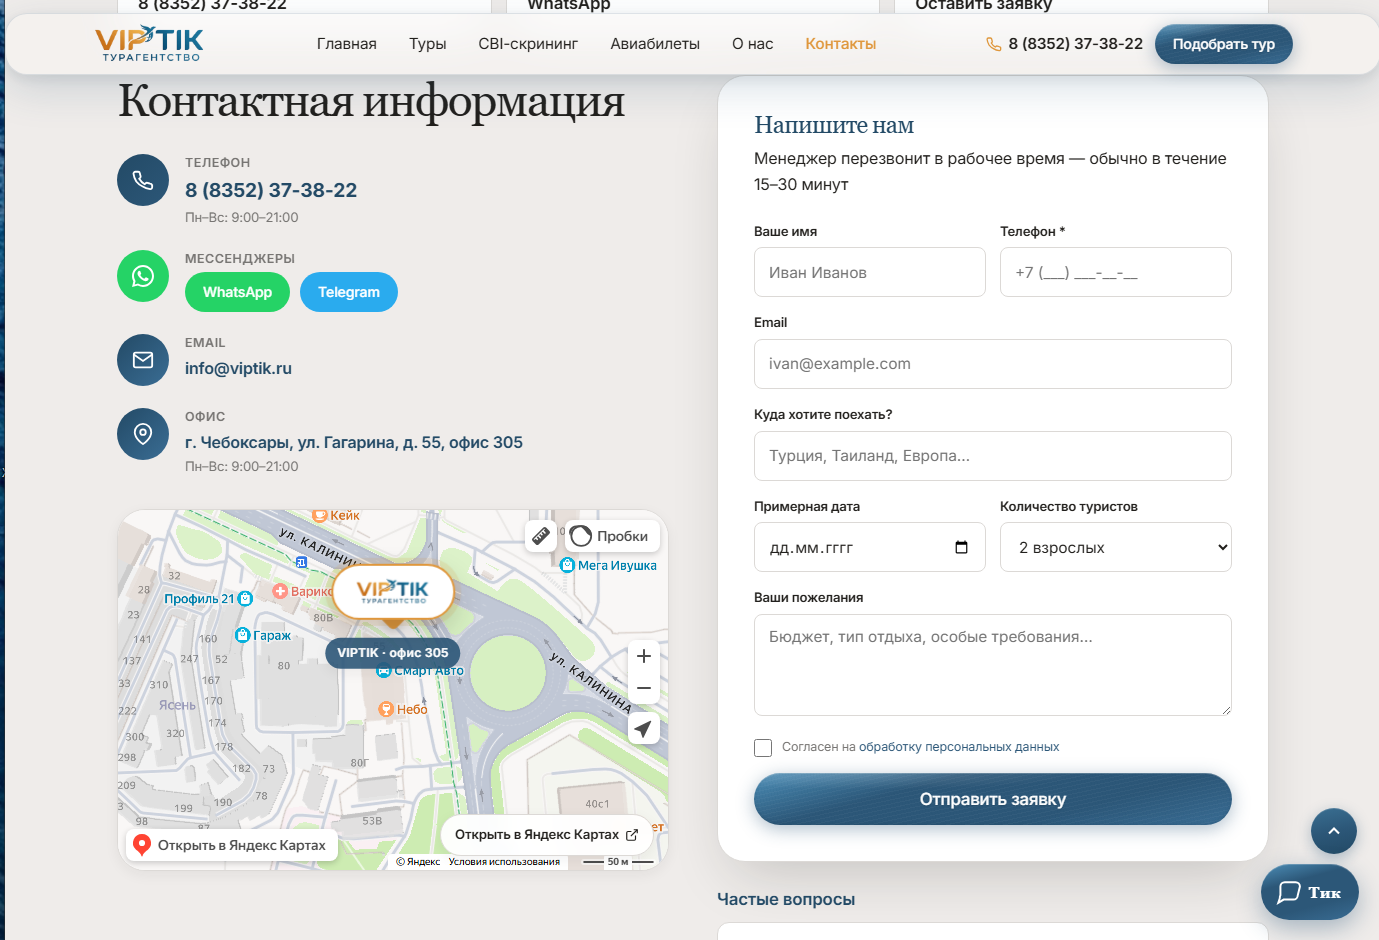Click the Telegram messenger button
The height and width of the screenshot is (940, 1379).
click(349, 292)
